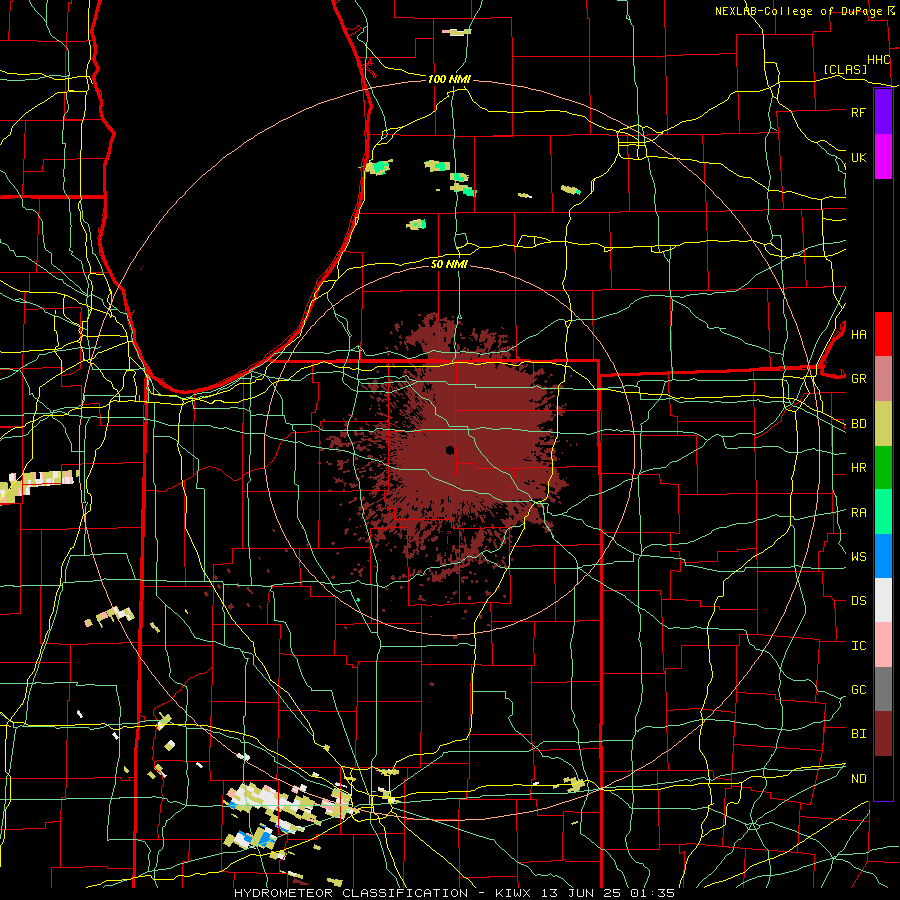
Task: Click the HA legend label
Action: (858, 334)
